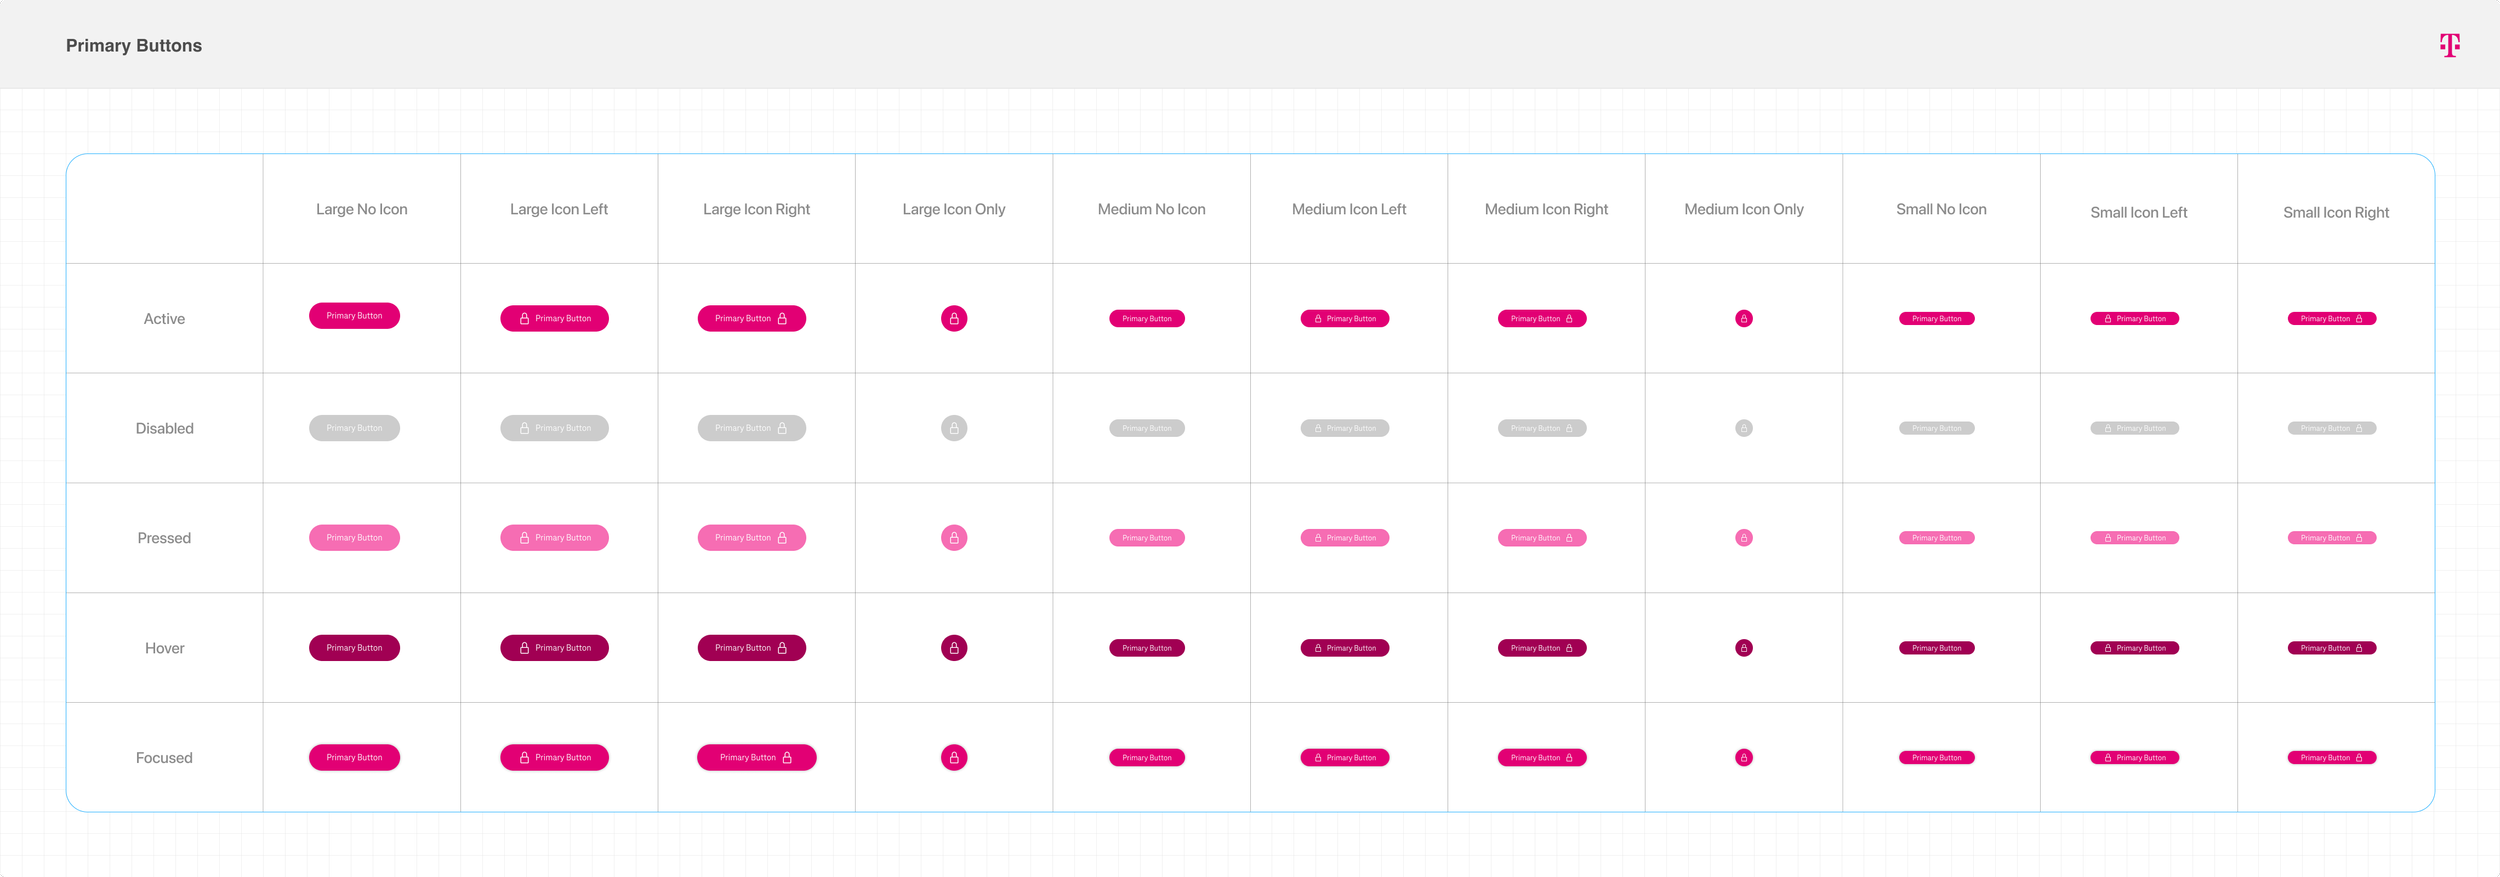Click the Active Small Icon Left button
Screen dimensions: 2500x877
click(2135, 318)
